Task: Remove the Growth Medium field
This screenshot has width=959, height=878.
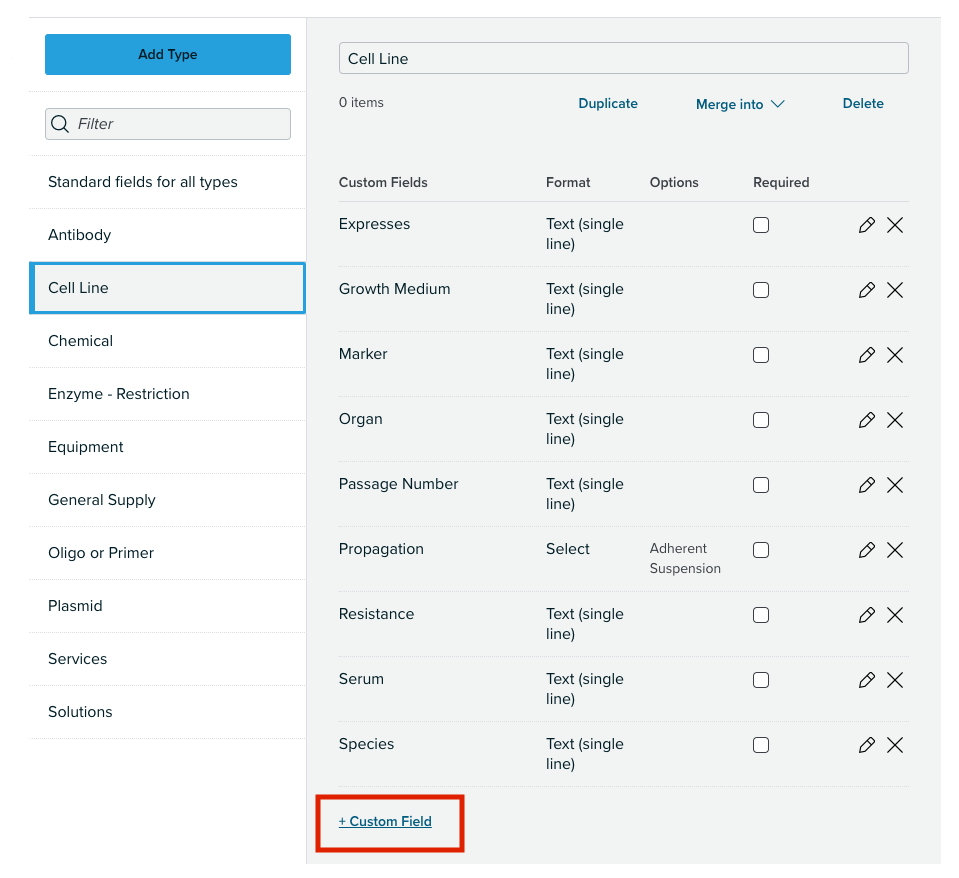Action: (895, 290)
